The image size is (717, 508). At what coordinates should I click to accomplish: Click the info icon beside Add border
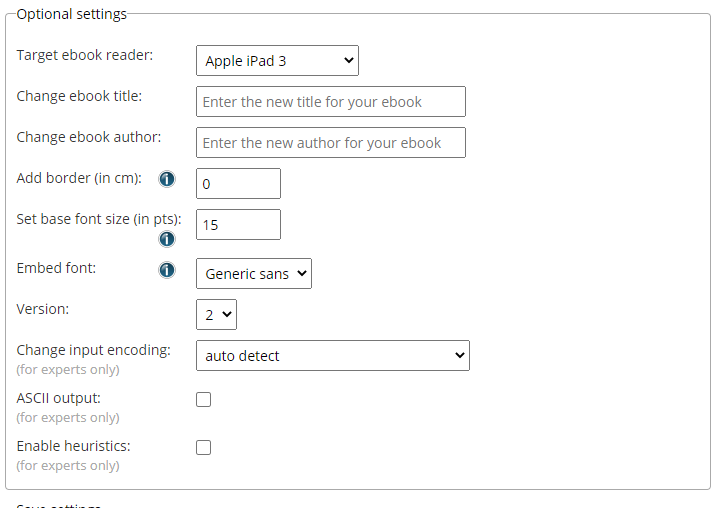[167, 179]
